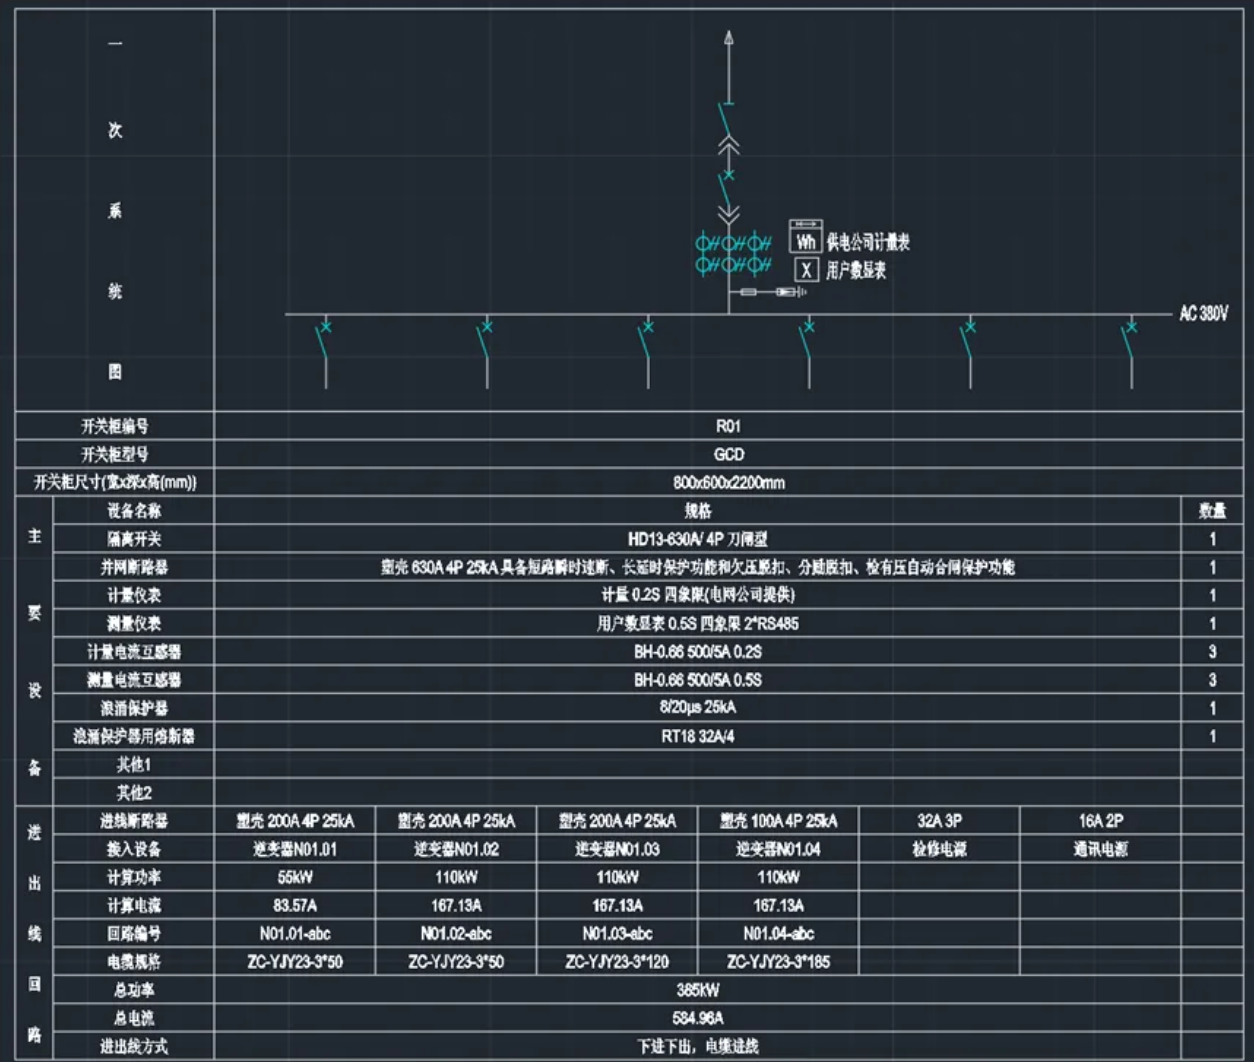Screen dimensions: 1254x1062
Task: Click the incoming line arrowhead at top
Action: click(x=729, y=38)
